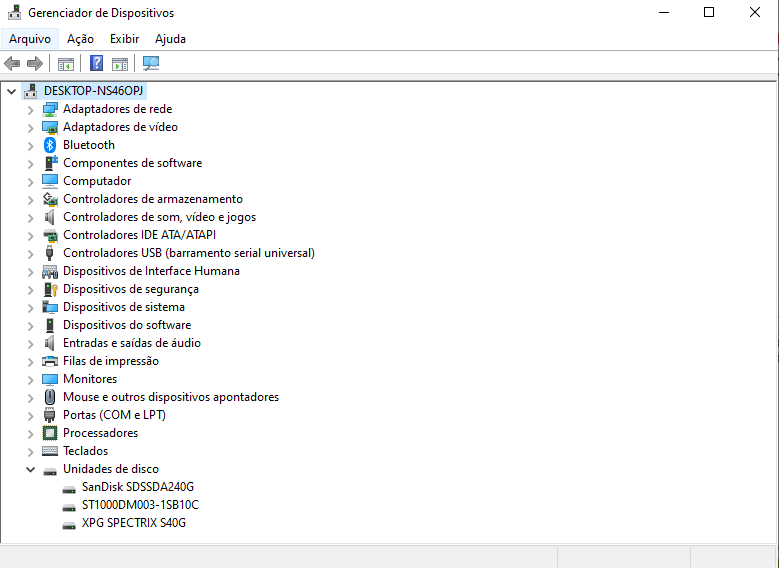779x568 pixels.
Task: Click the Filas de impressão printer icon
Action: tap(50, 361)
